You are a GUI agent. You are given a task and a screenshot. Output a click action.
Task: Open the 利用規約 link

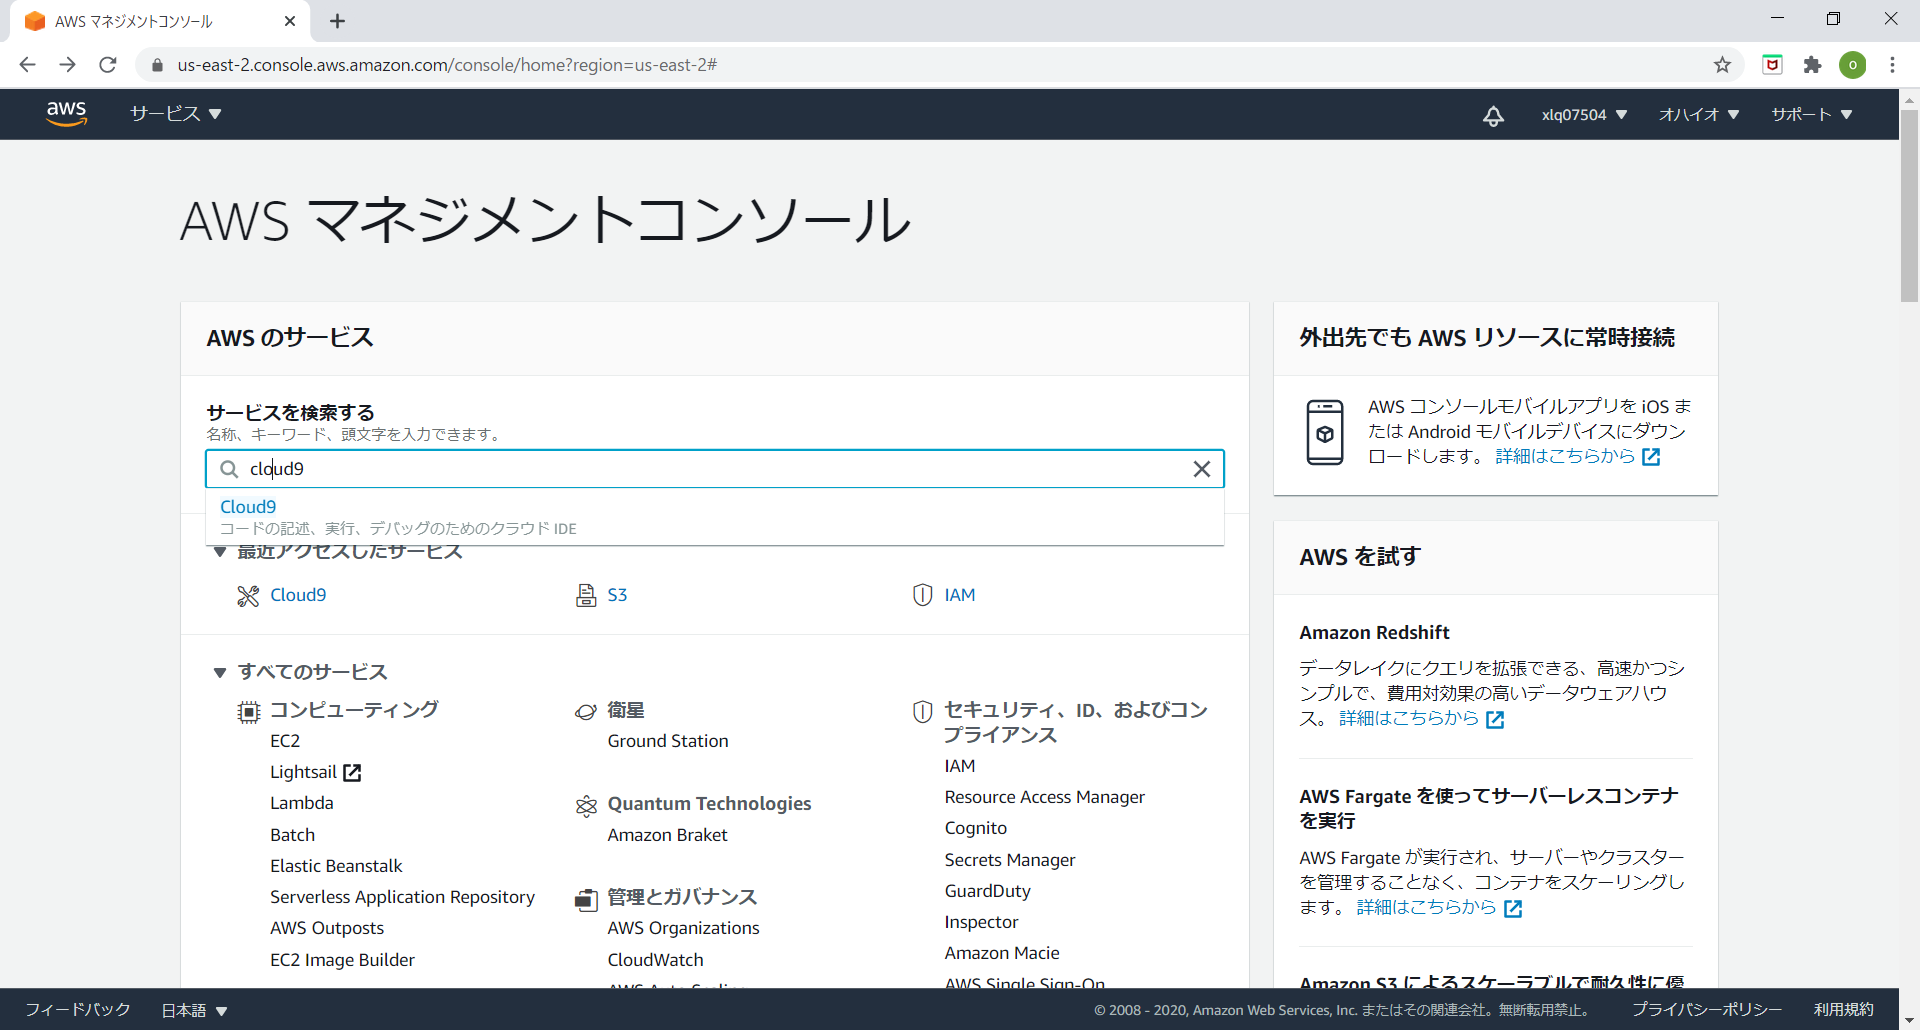[x=1843, y=1010]
